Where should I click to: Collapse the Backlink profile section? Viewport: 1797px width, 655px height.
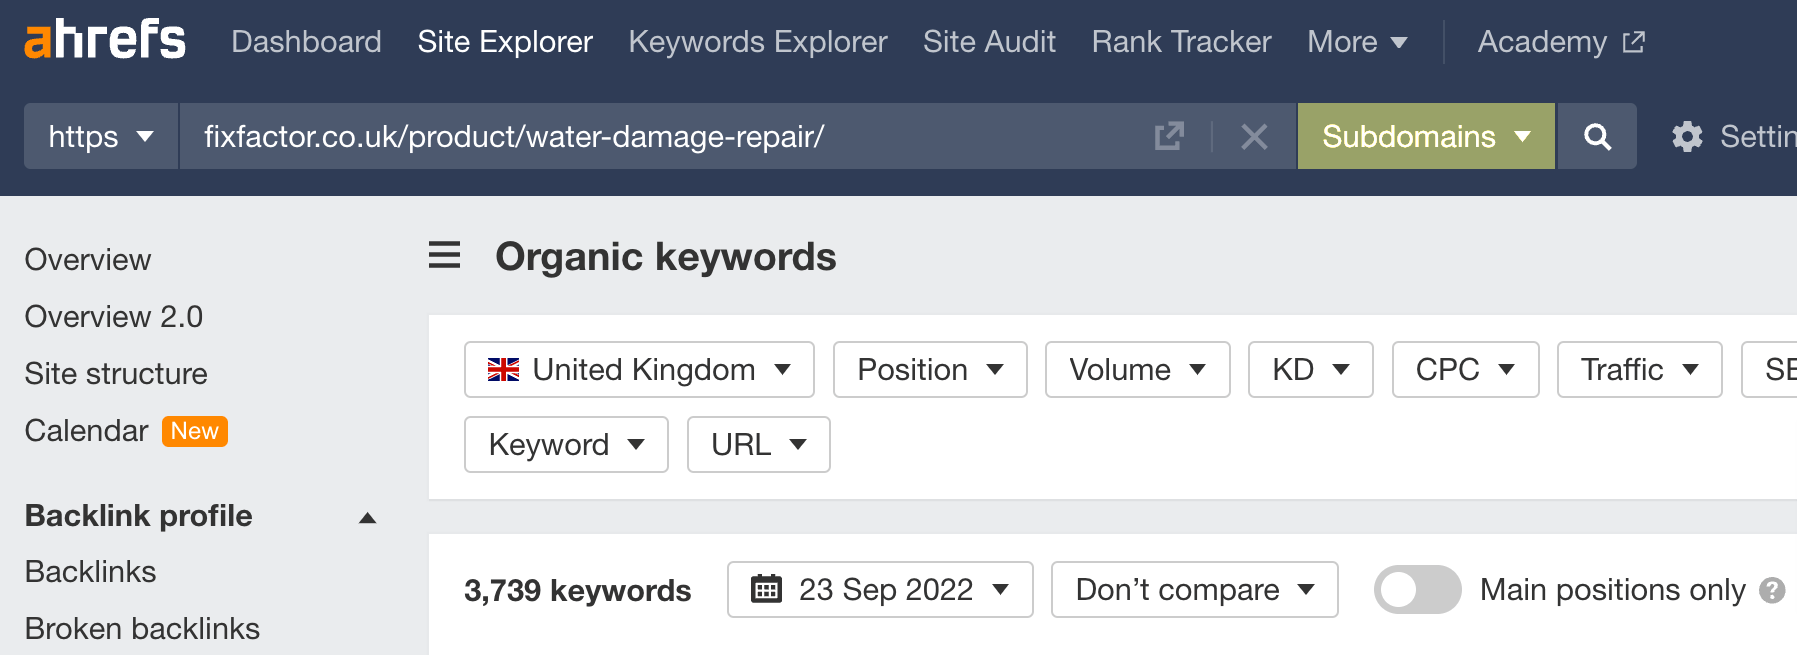point(367,517)
